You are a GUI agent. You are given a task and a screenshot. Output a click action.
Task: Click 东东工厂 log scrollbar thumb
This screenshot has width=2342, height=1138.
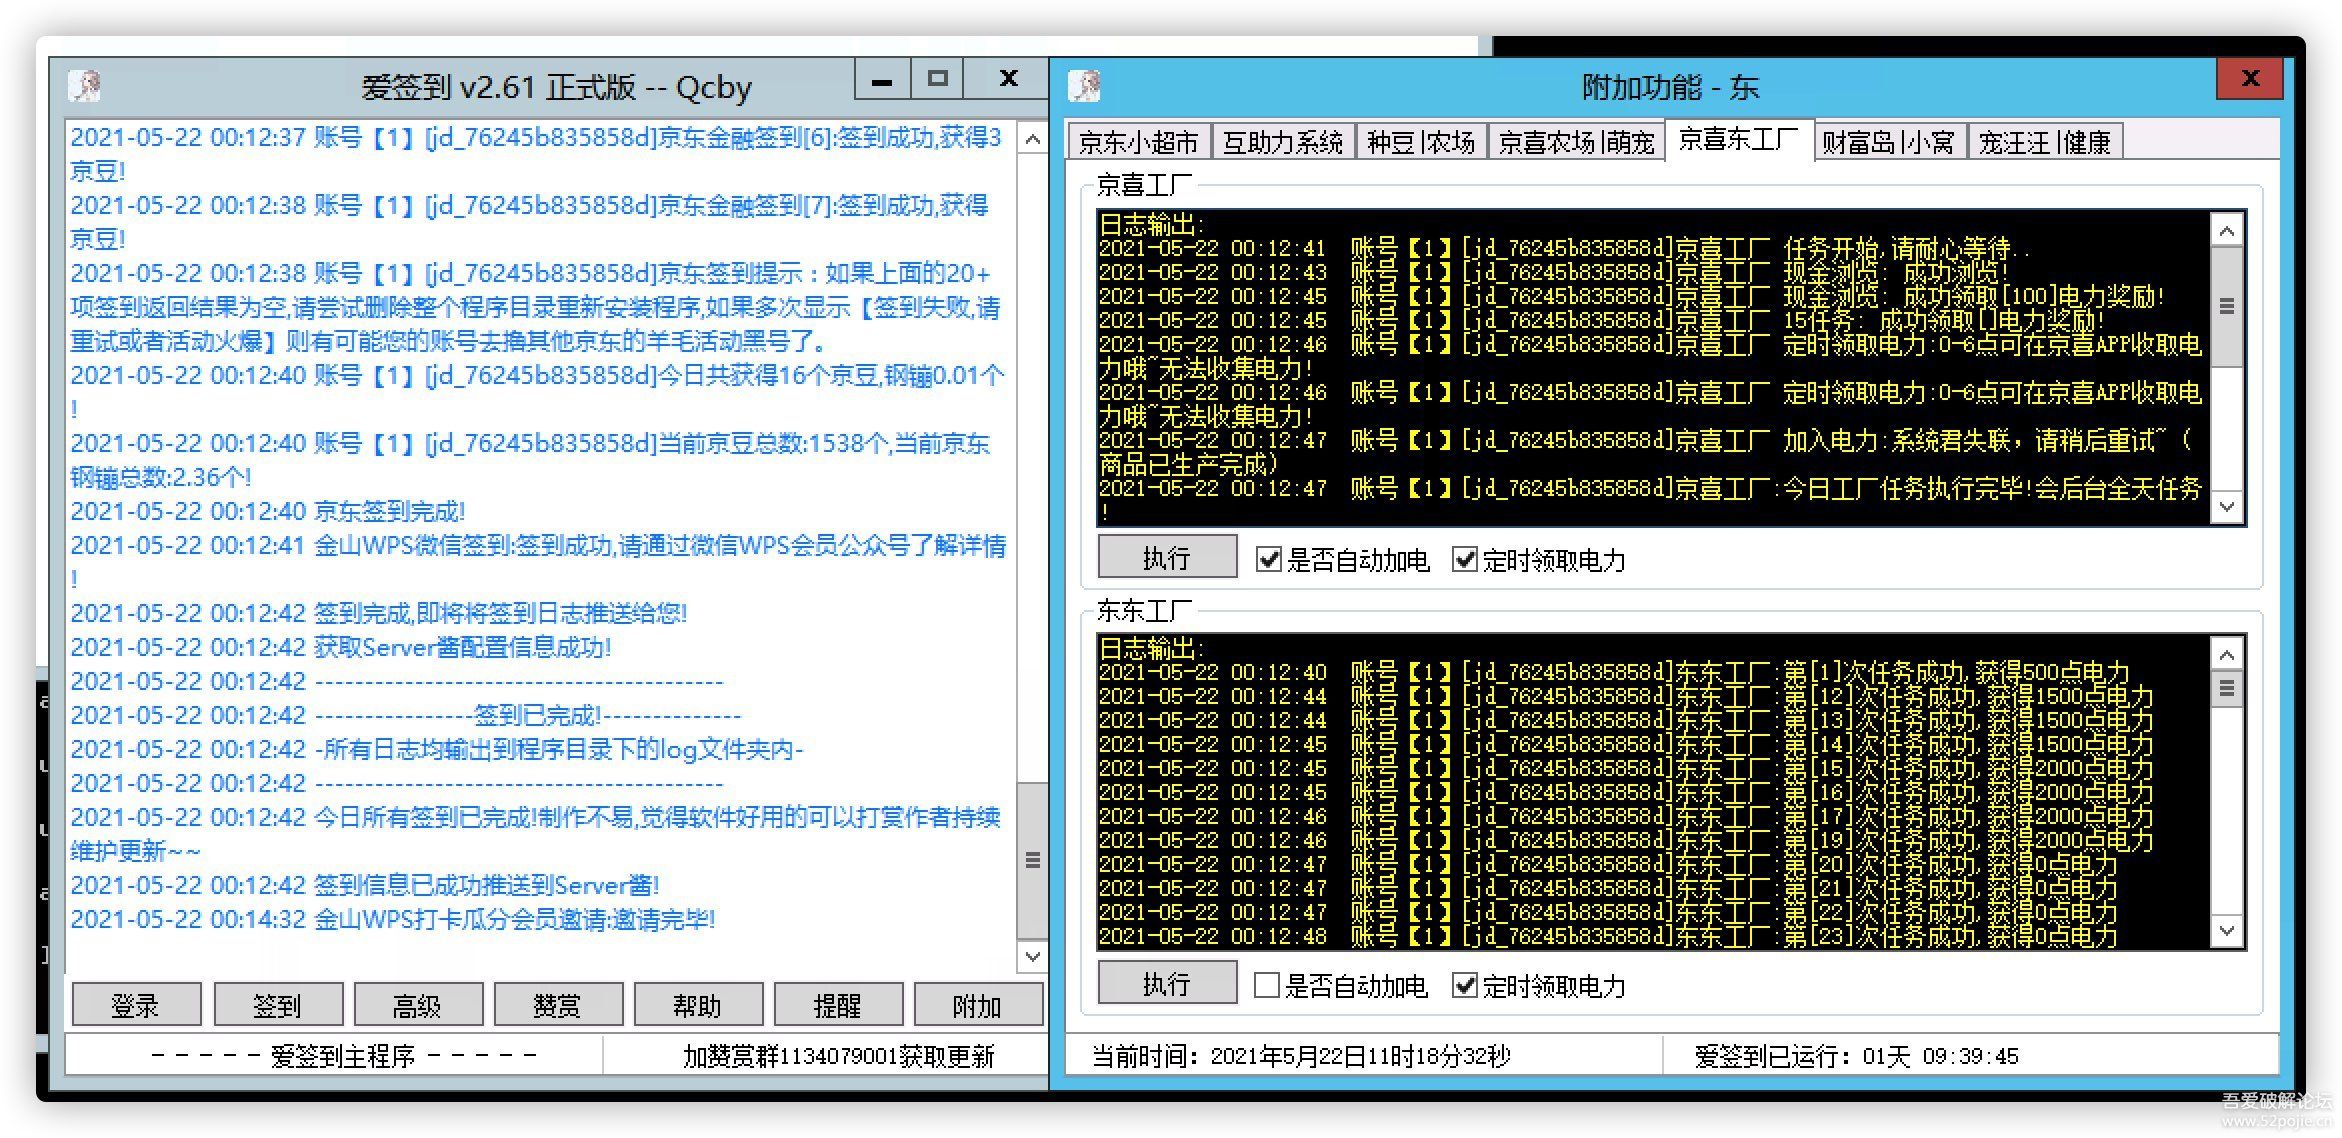click(2227, 688)
